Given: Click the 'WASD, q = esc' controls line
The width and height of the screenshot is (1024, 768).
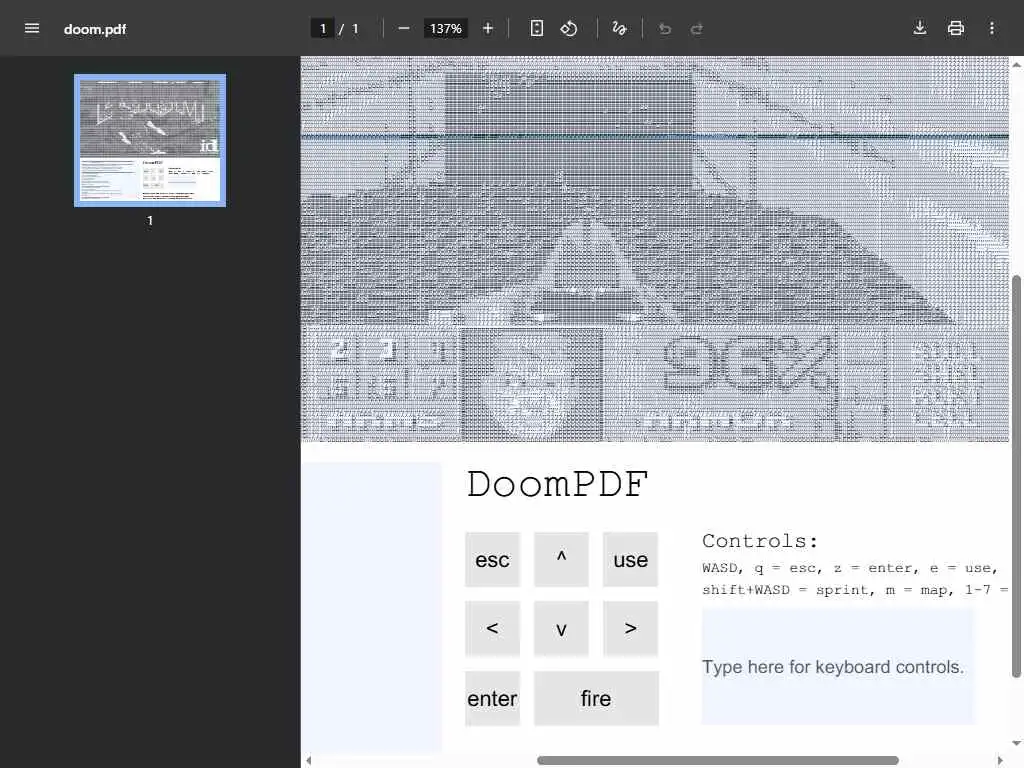Looking at the screenshot, I should pyautogui.click(x=850, y=568).
